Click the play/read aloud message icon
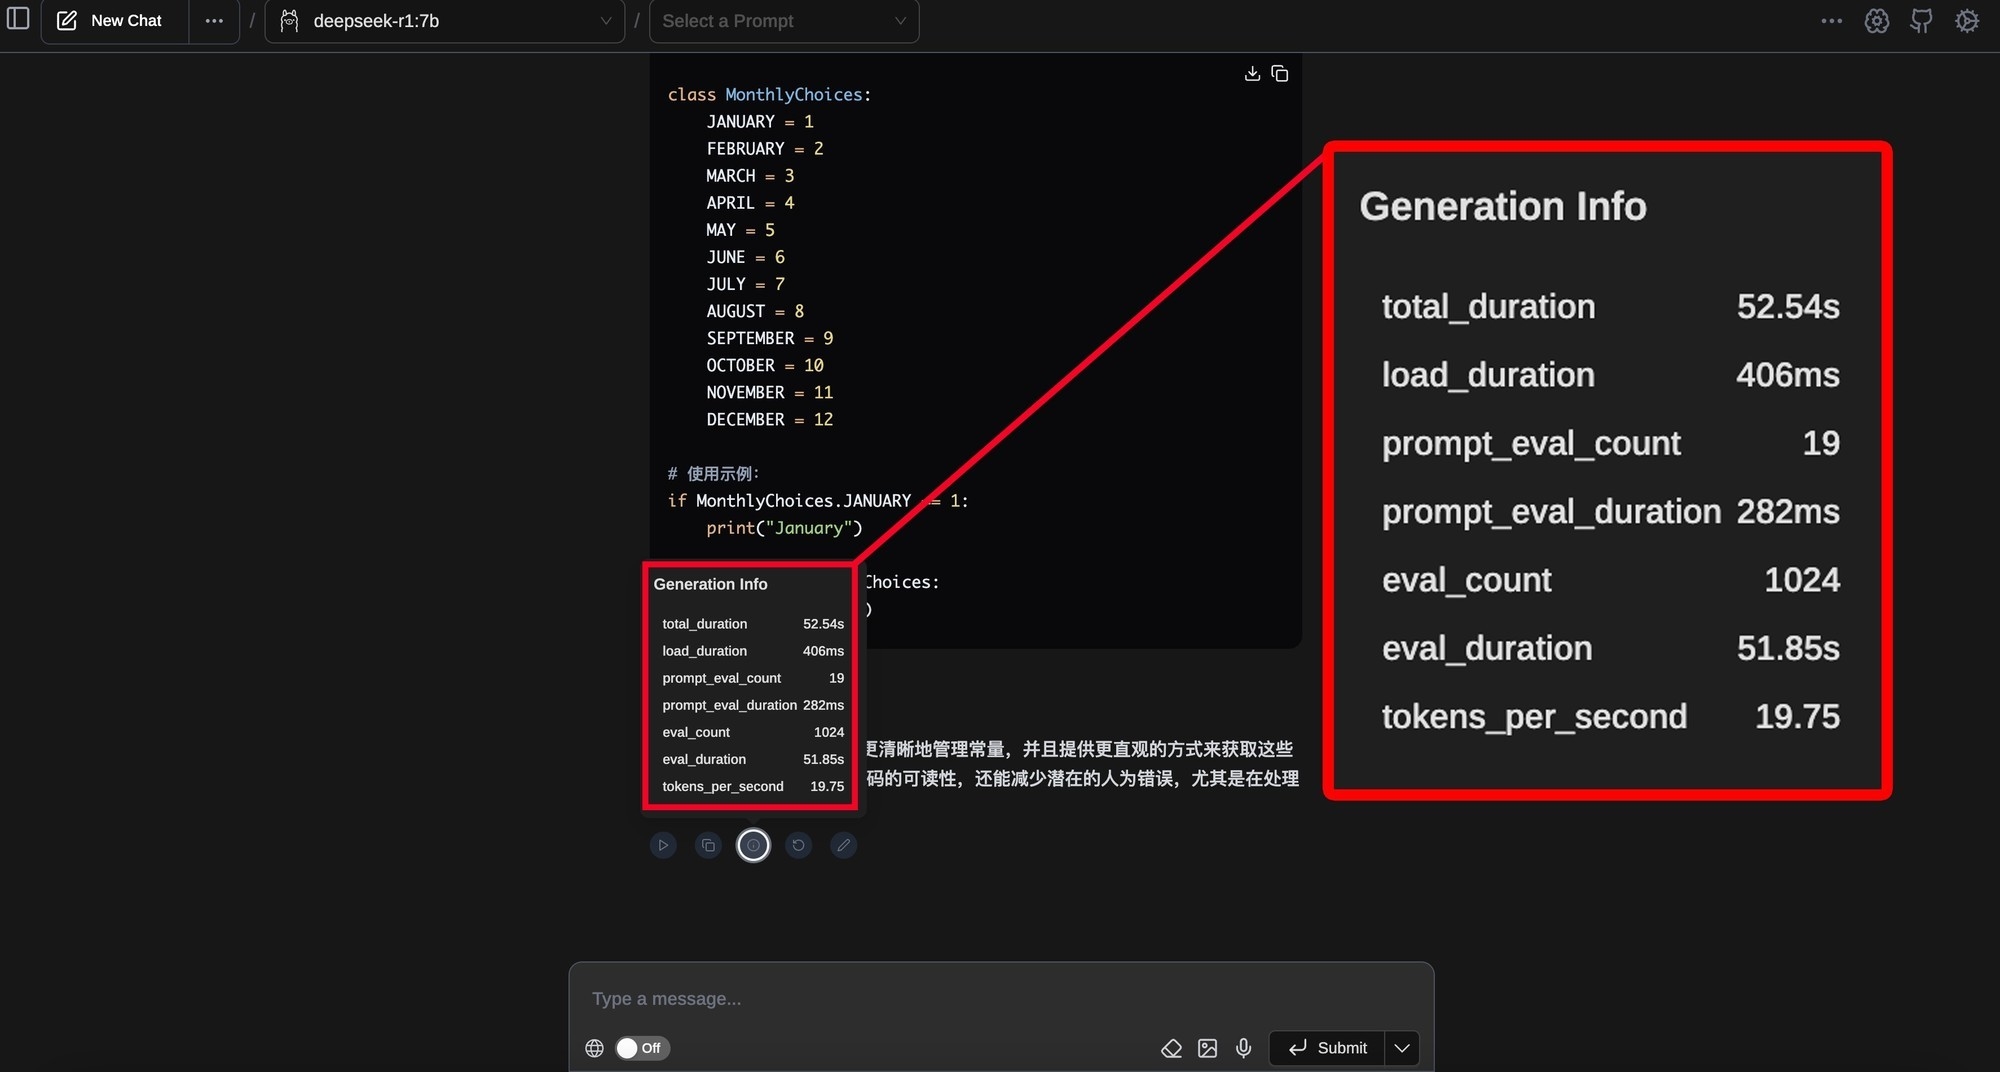The width and height of the screenshot is (2000, 1072). pos(663,846)
